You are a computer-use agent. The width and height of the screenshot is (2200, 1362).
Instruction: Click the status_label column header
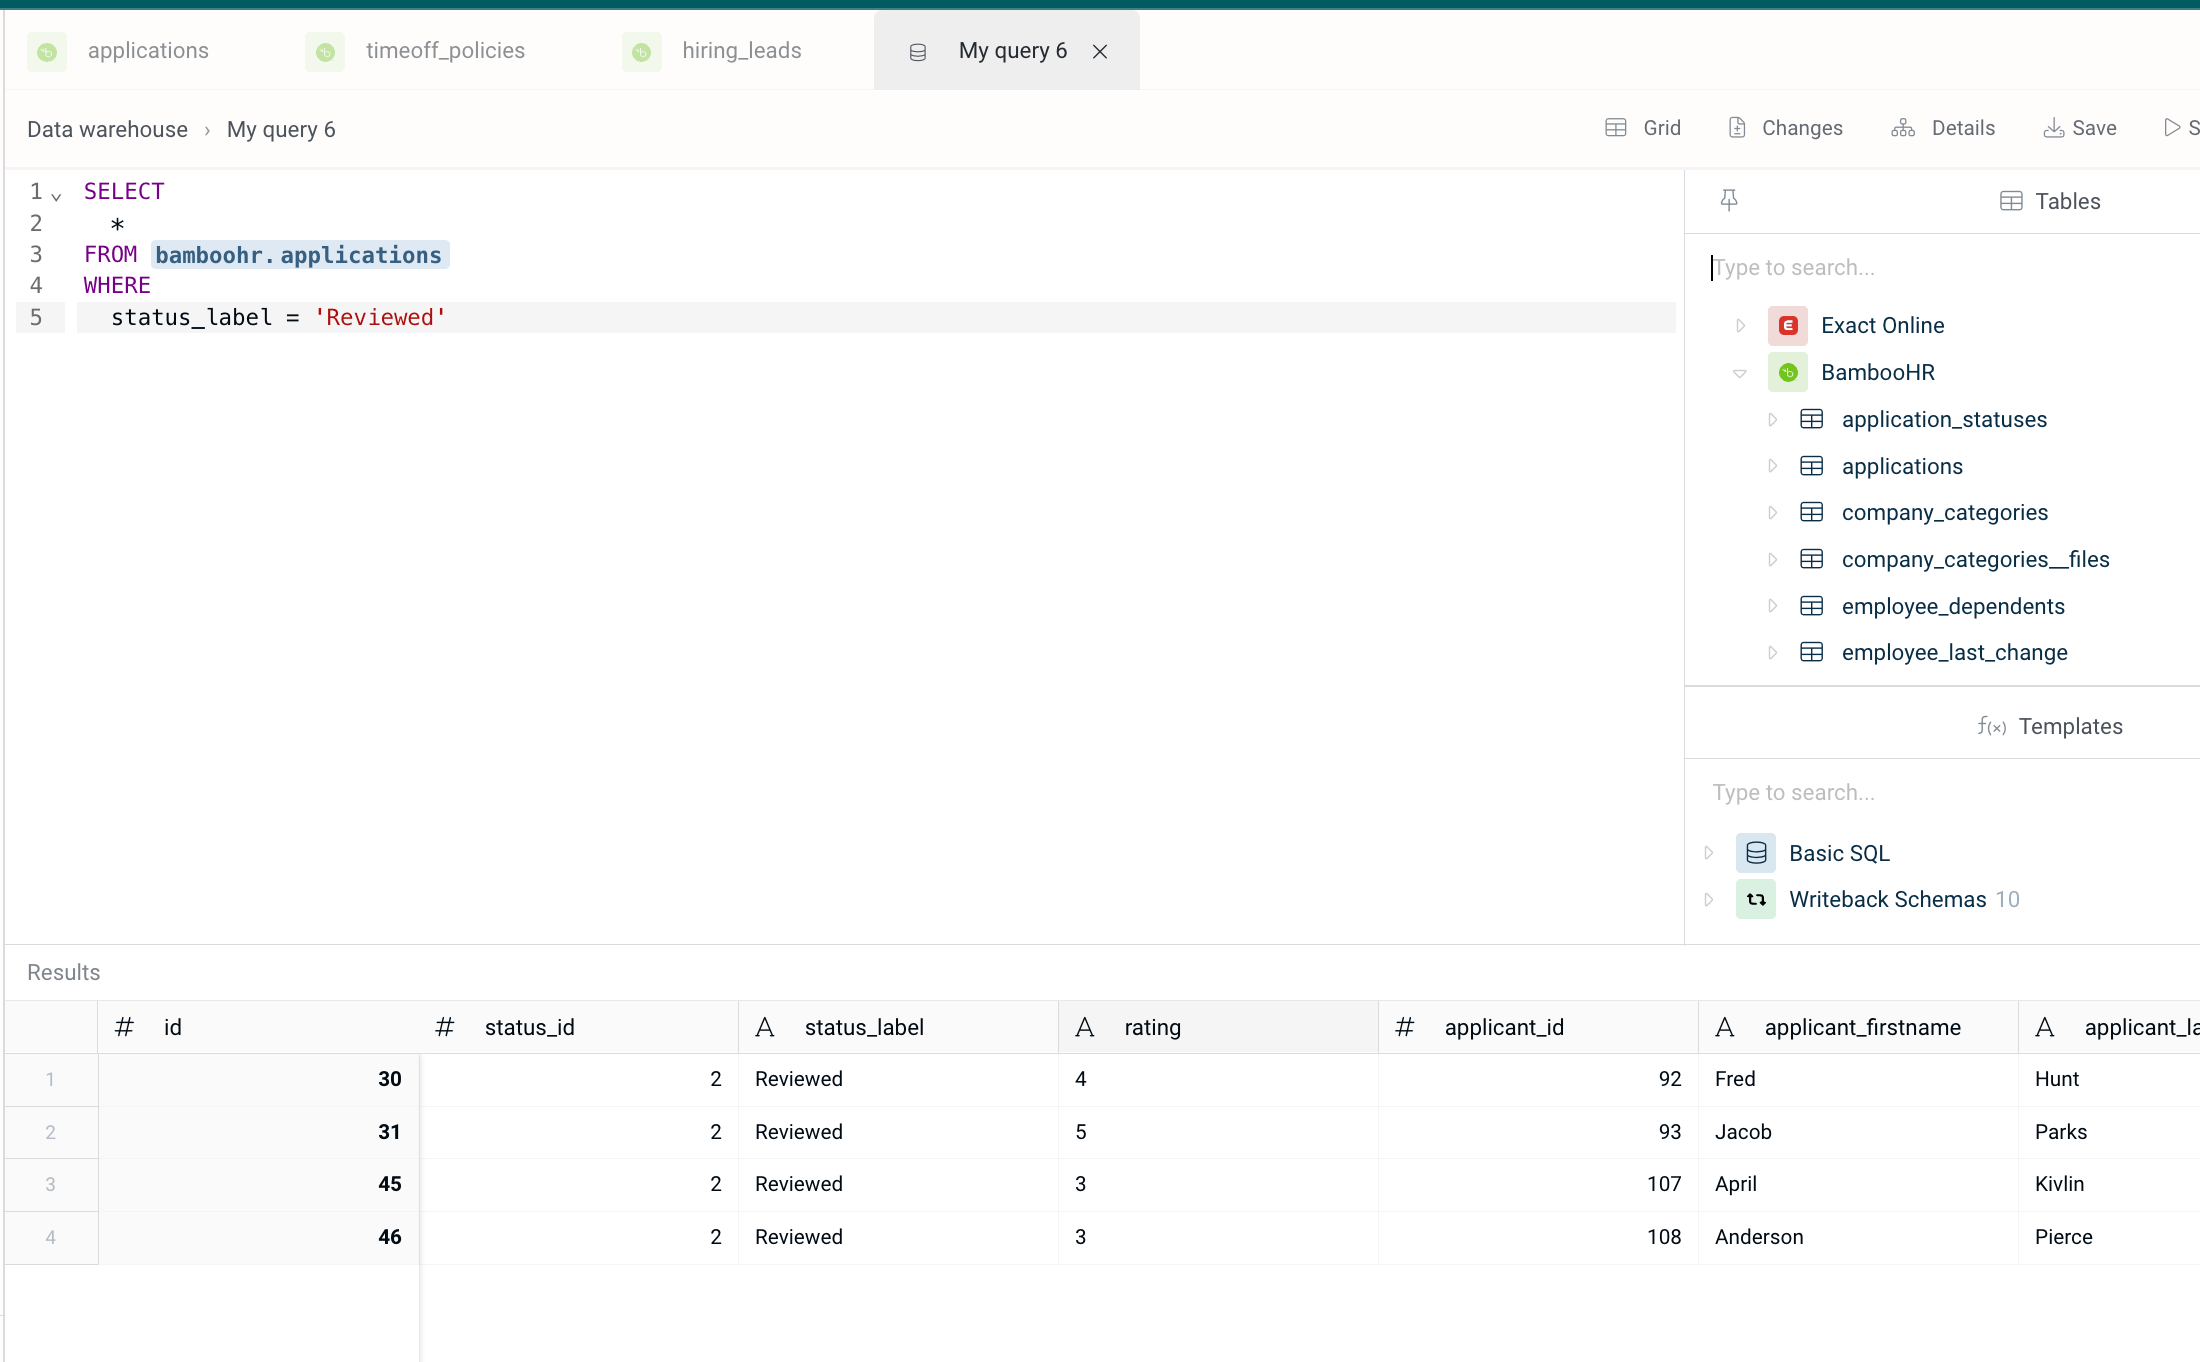click(x=898, y=1027)
